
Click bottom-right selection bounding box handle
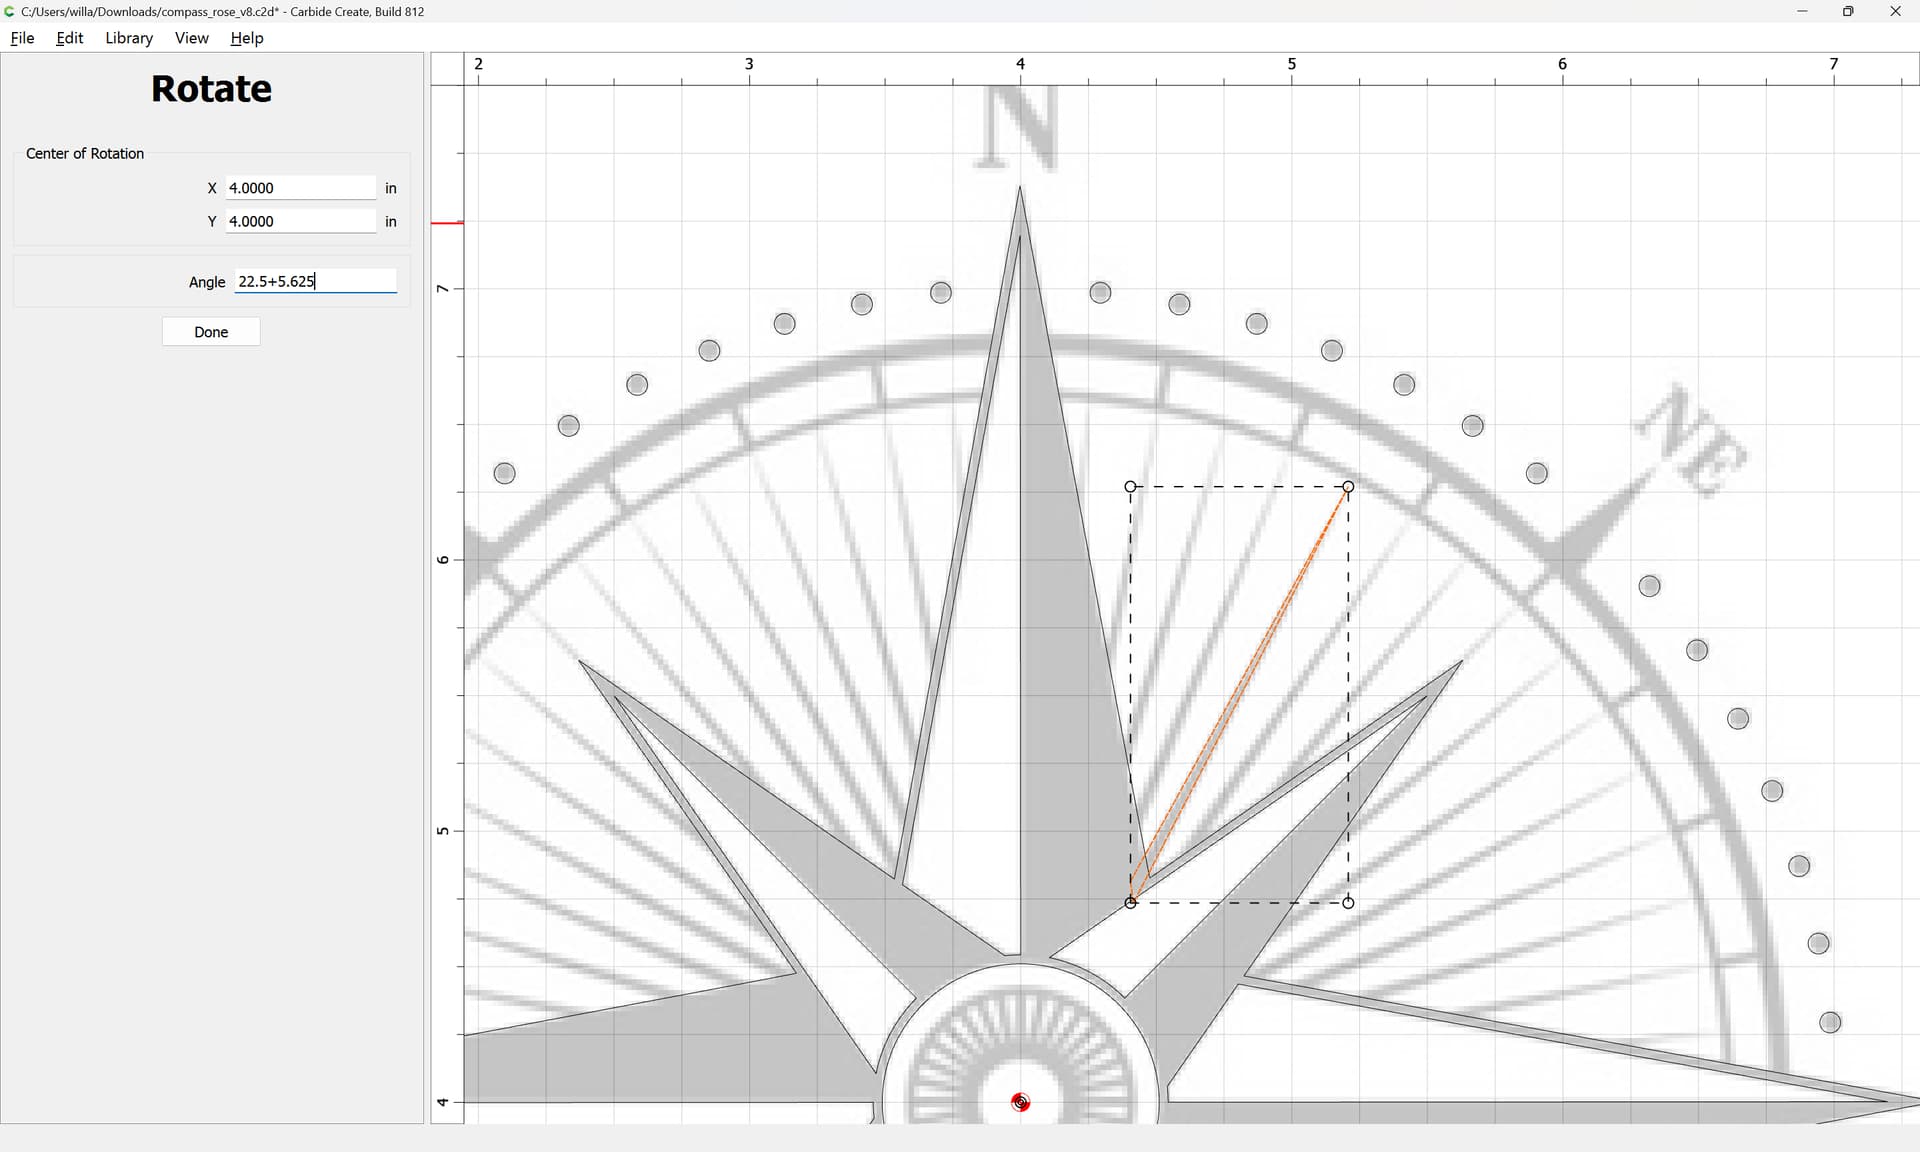click(x=1348, y=903)
